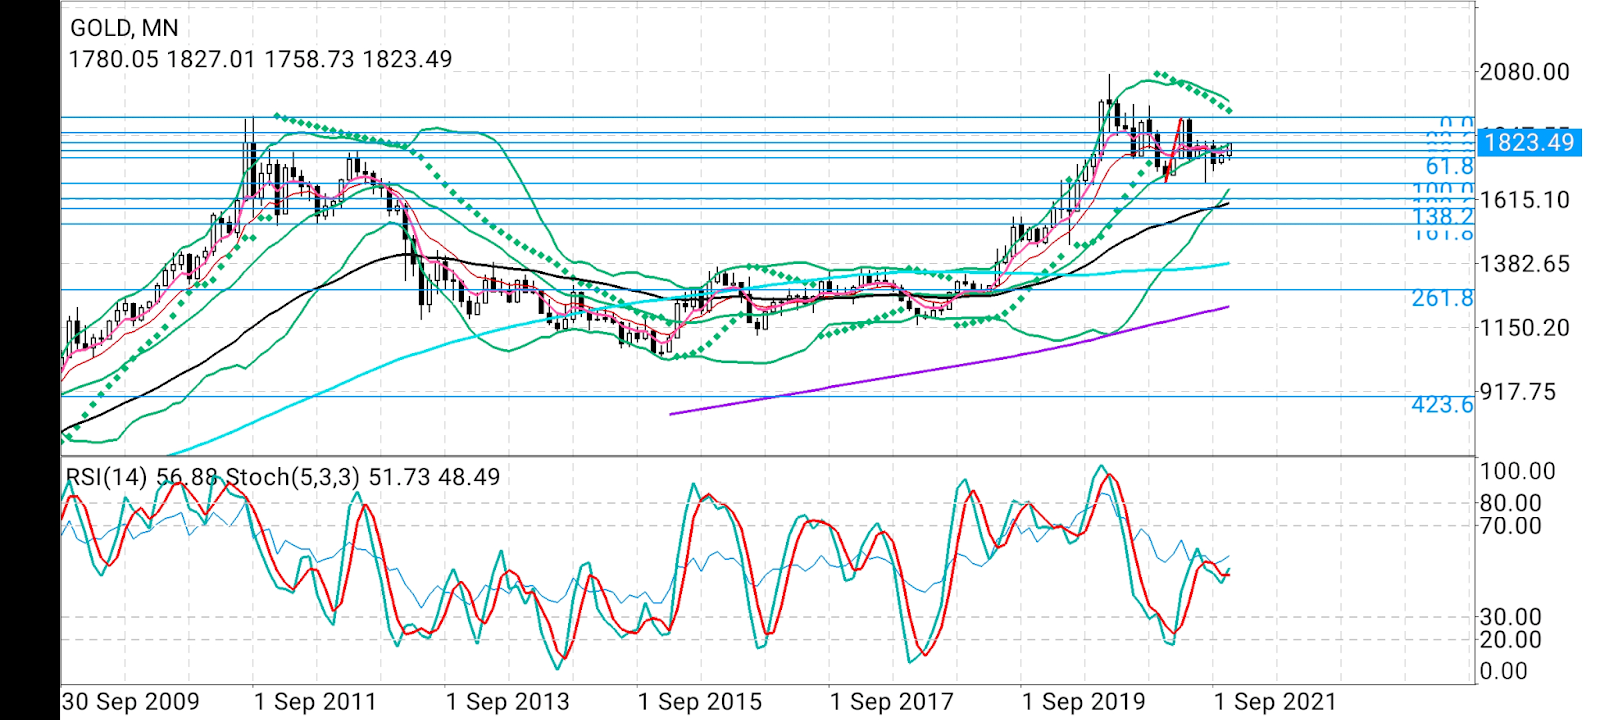Select the OHLC values line 1780.05 1827.01
Image resolution: width=1600 pixels, height=720 pixels.
[260, 59]
